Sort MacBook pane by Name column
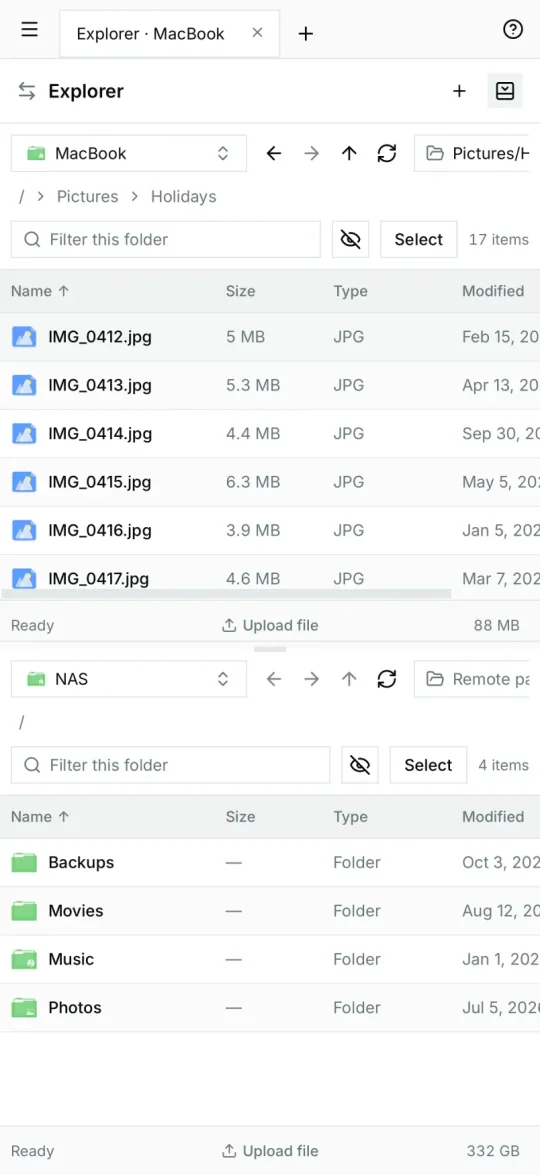Viewport: 540px width, 1175px height. click(x=40, y=292)
